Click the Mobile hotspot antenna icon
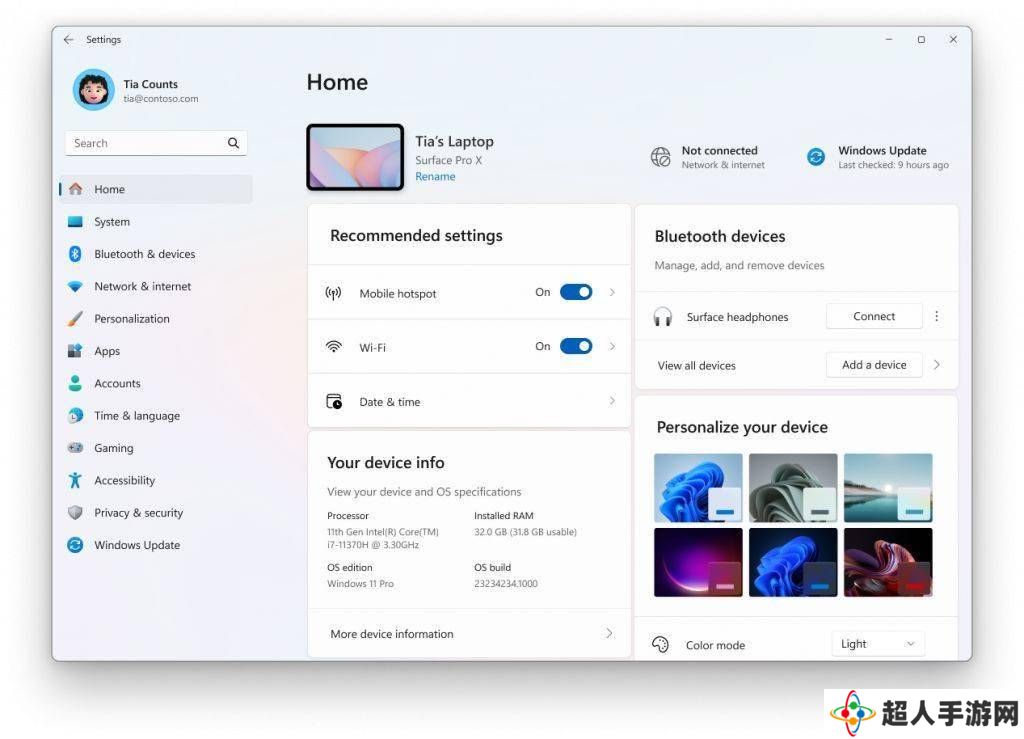The image size is (1024, 739). [334, 293]
